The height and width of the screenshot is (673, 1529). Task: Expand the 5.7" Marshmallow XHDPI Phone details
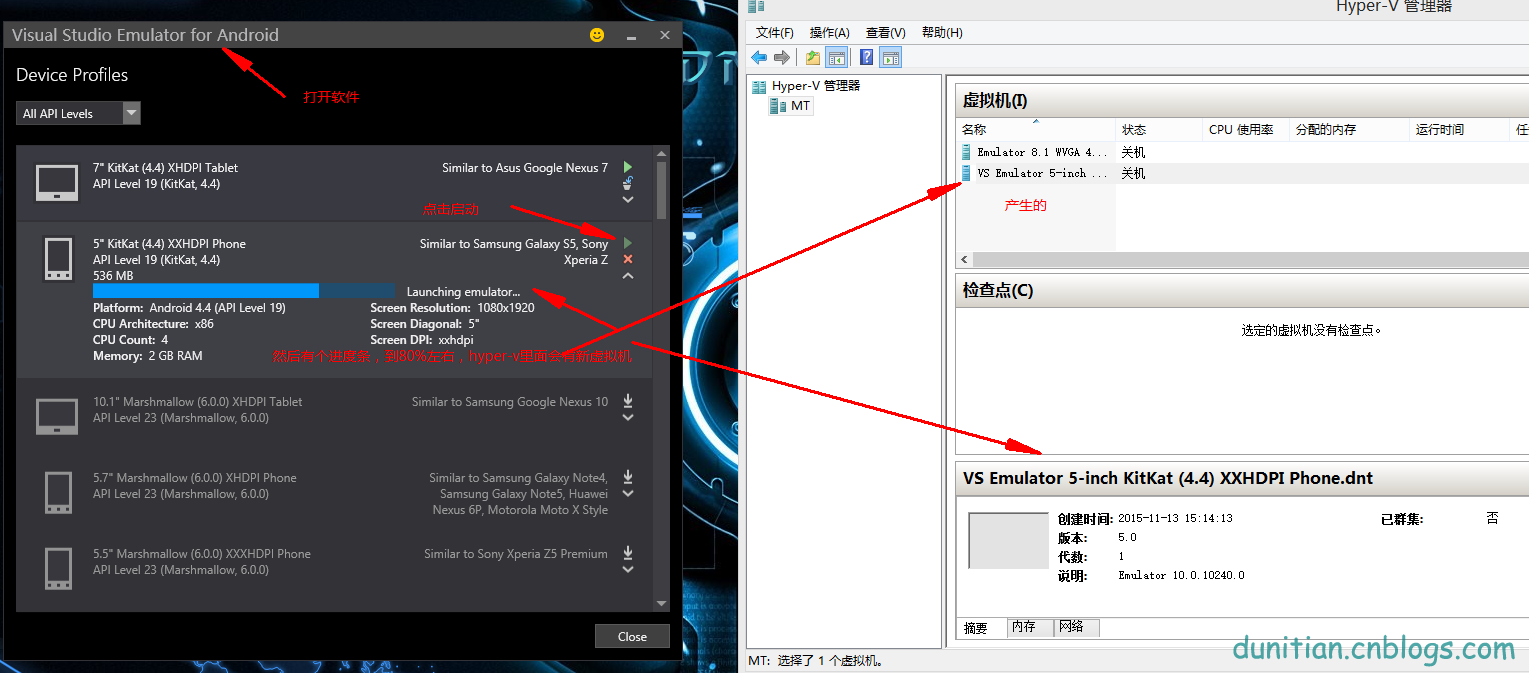click(628, 494)
